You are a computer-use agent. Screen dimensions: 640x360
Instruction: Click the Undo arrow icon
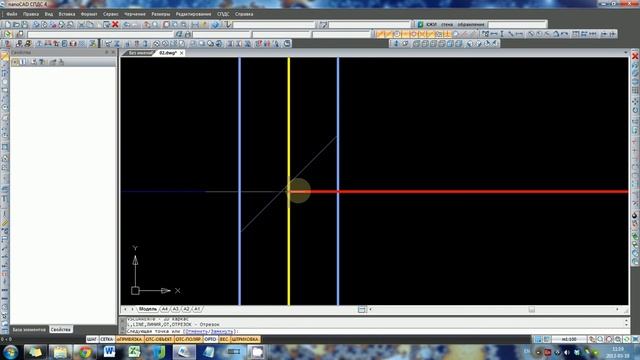pos(127,24)
